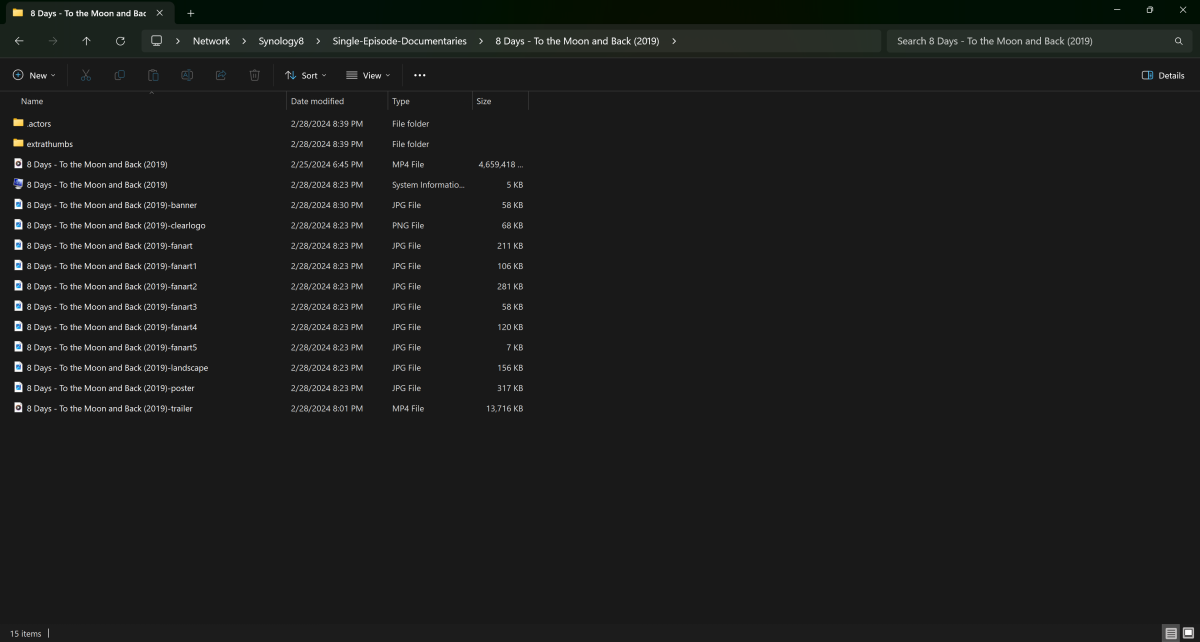
Task: Click the Delete trash can icon
Action: pos(255,75)
